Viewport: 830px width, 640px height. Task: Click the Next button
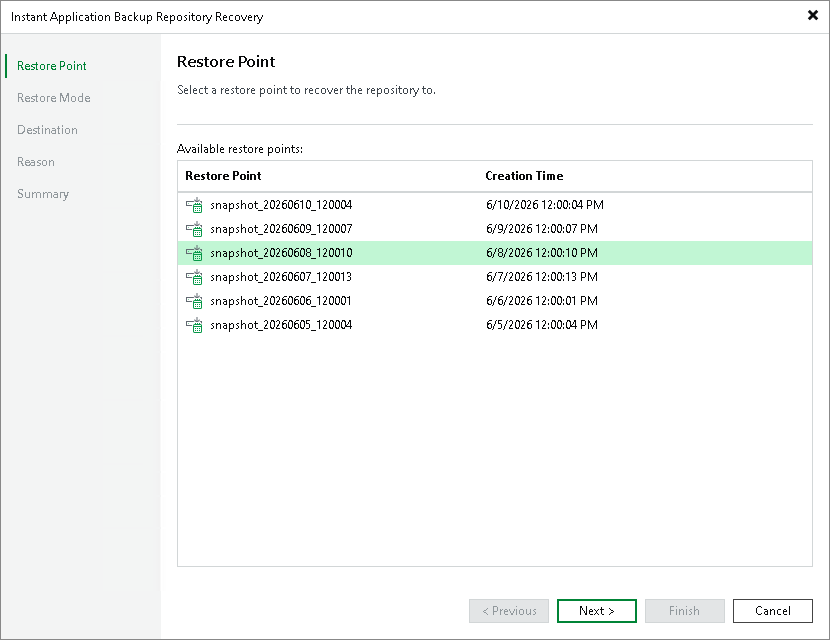[597, 611]
